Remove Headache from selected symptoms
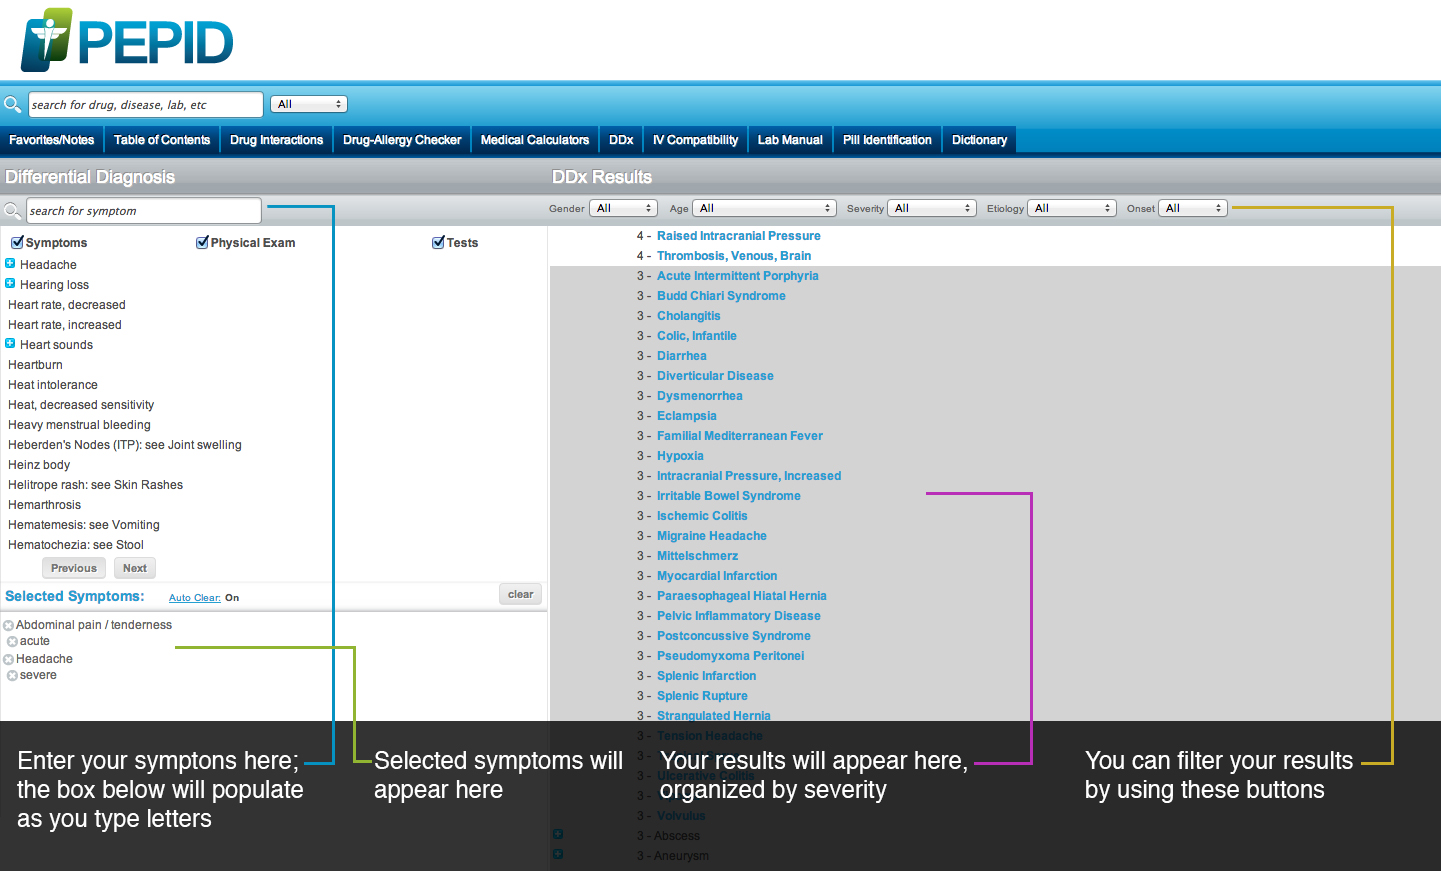 9,660
